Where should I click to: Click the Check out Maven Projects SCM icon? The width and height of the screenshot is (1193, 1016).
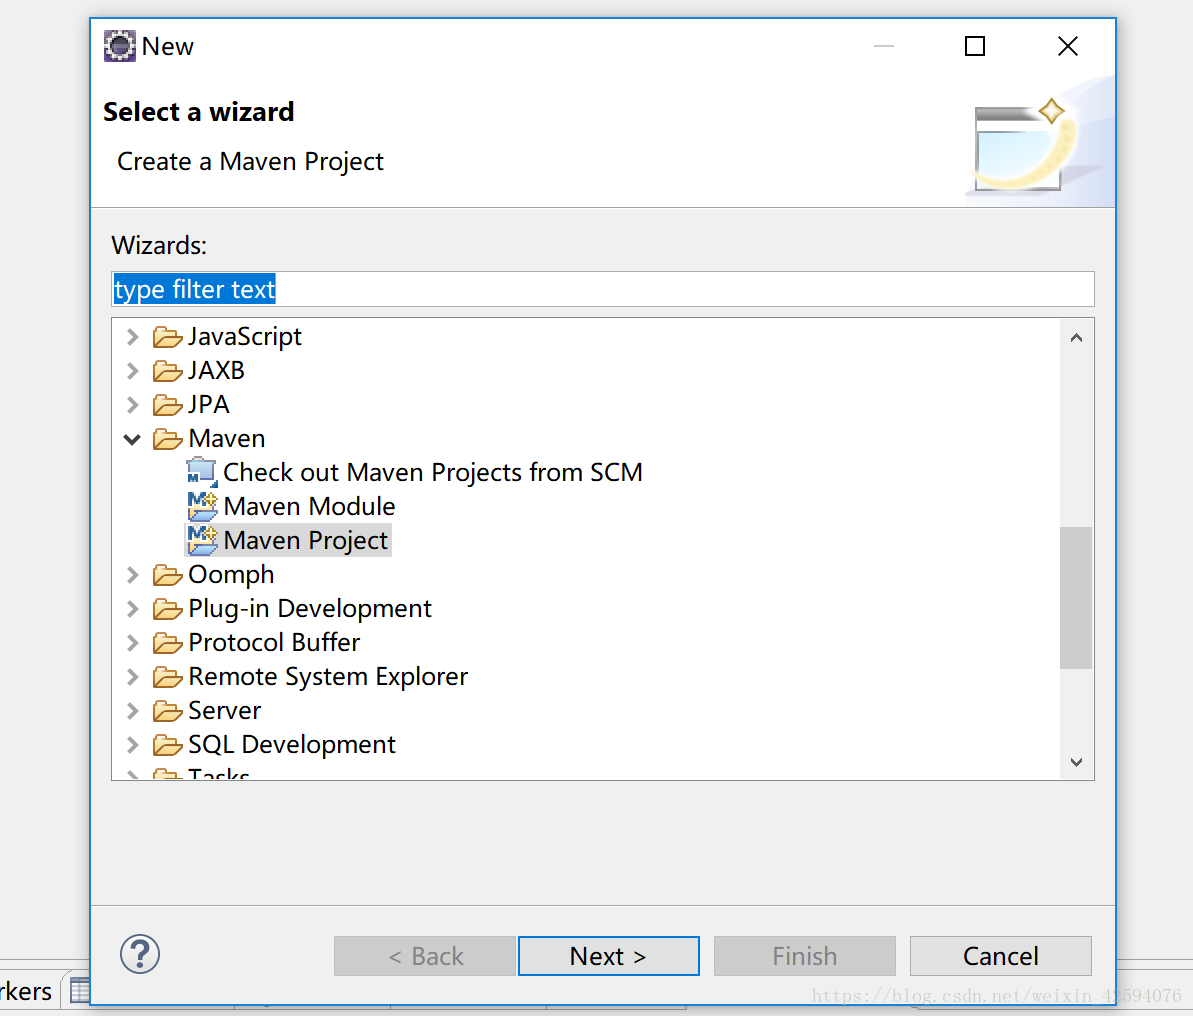coord(202,472)
